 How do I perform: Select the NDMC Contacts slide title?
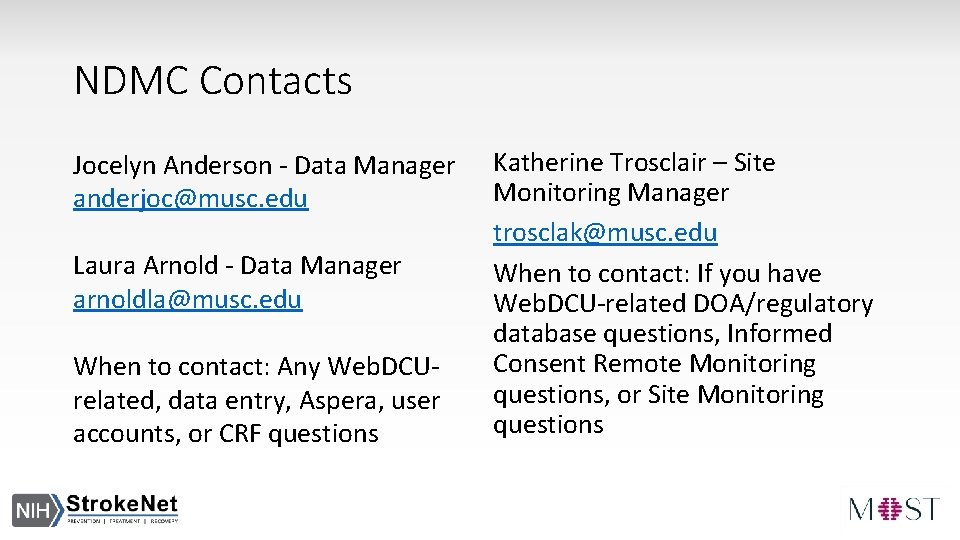213,81
